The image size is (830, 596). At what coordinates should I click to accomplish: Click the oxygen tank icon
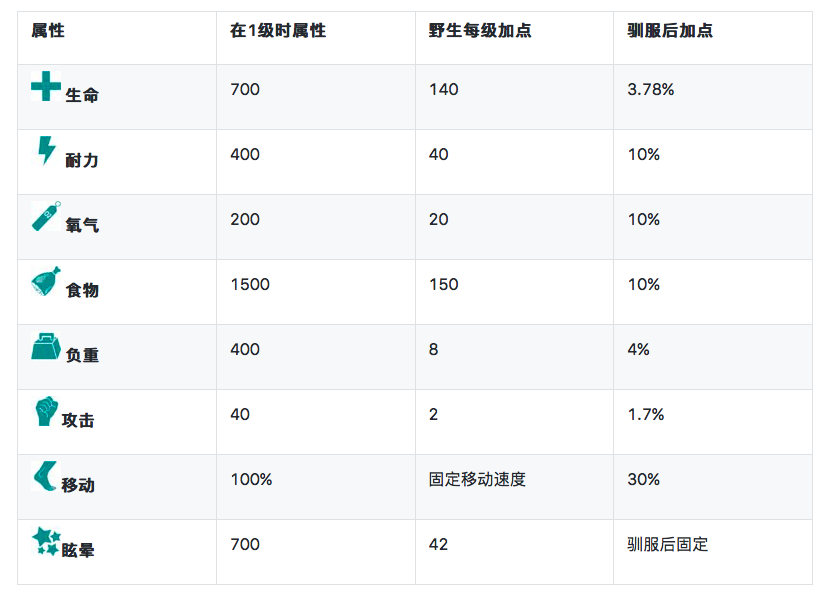pos(46,216)
